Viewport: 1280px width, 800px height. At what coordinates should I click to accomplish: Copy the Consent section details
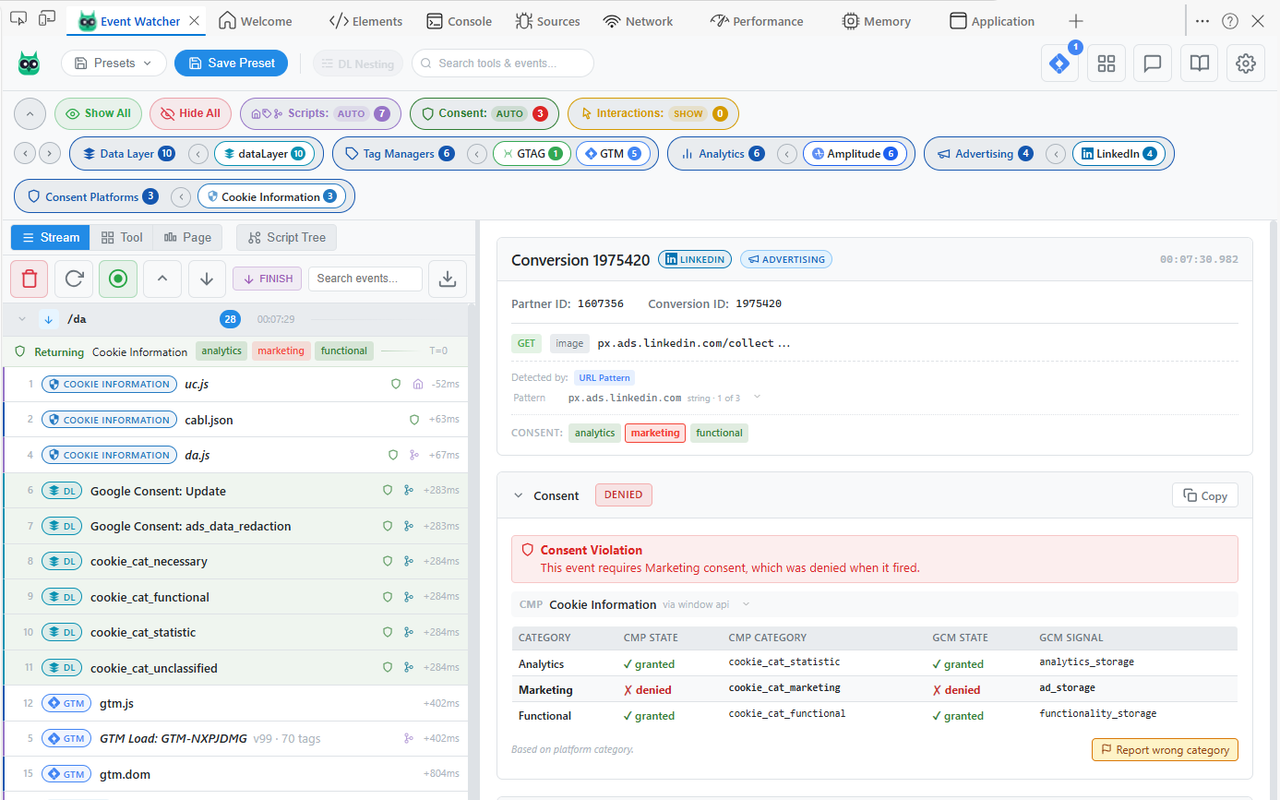(1205, 495)
